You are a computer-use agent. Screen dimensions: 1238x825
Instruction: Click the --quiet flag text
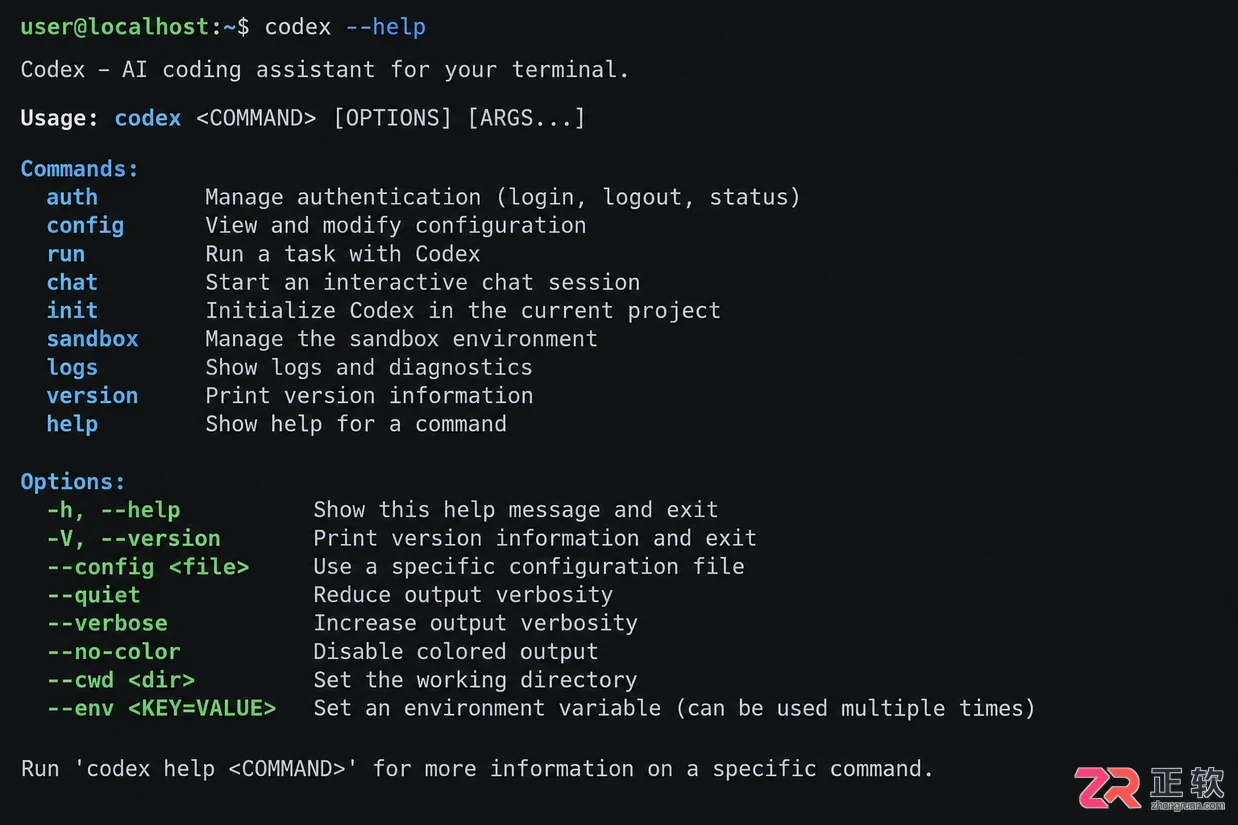[94, 595]
